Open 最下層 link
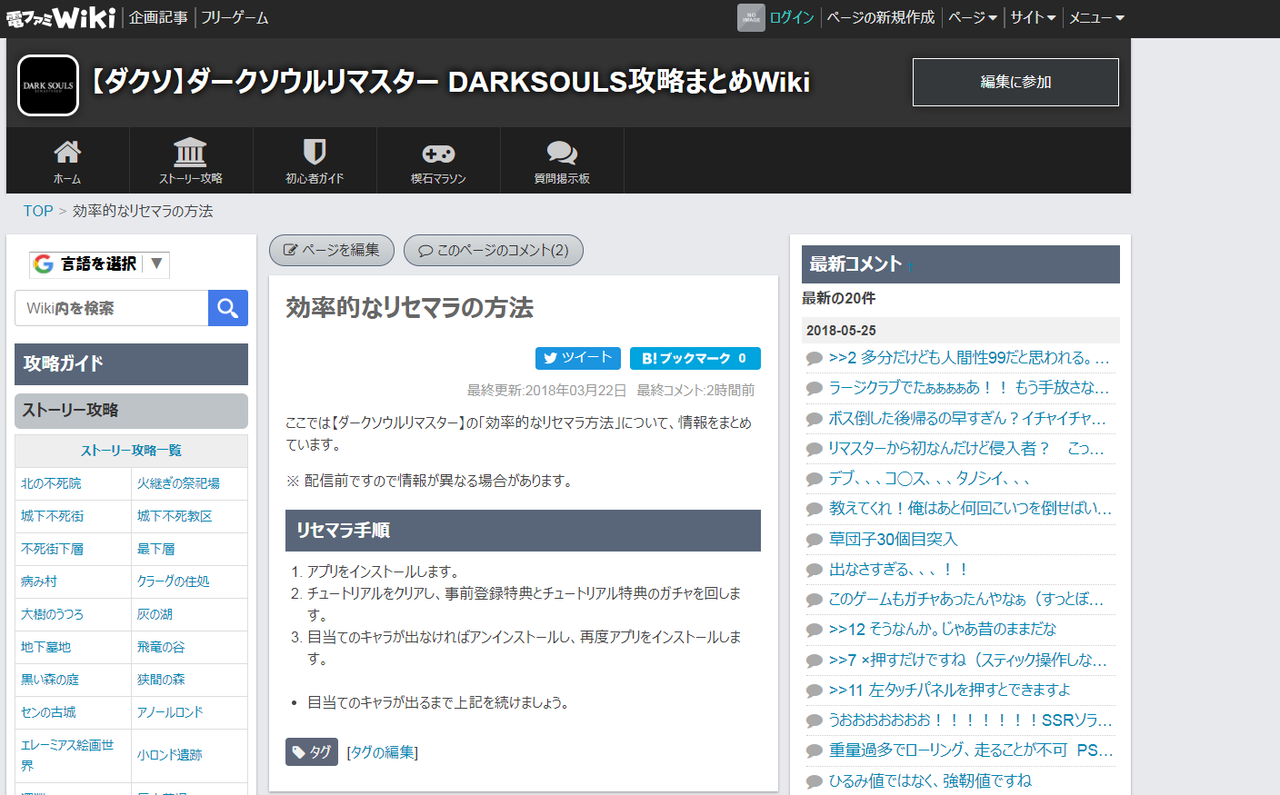Screen dimensions: 1280x795 156,549
